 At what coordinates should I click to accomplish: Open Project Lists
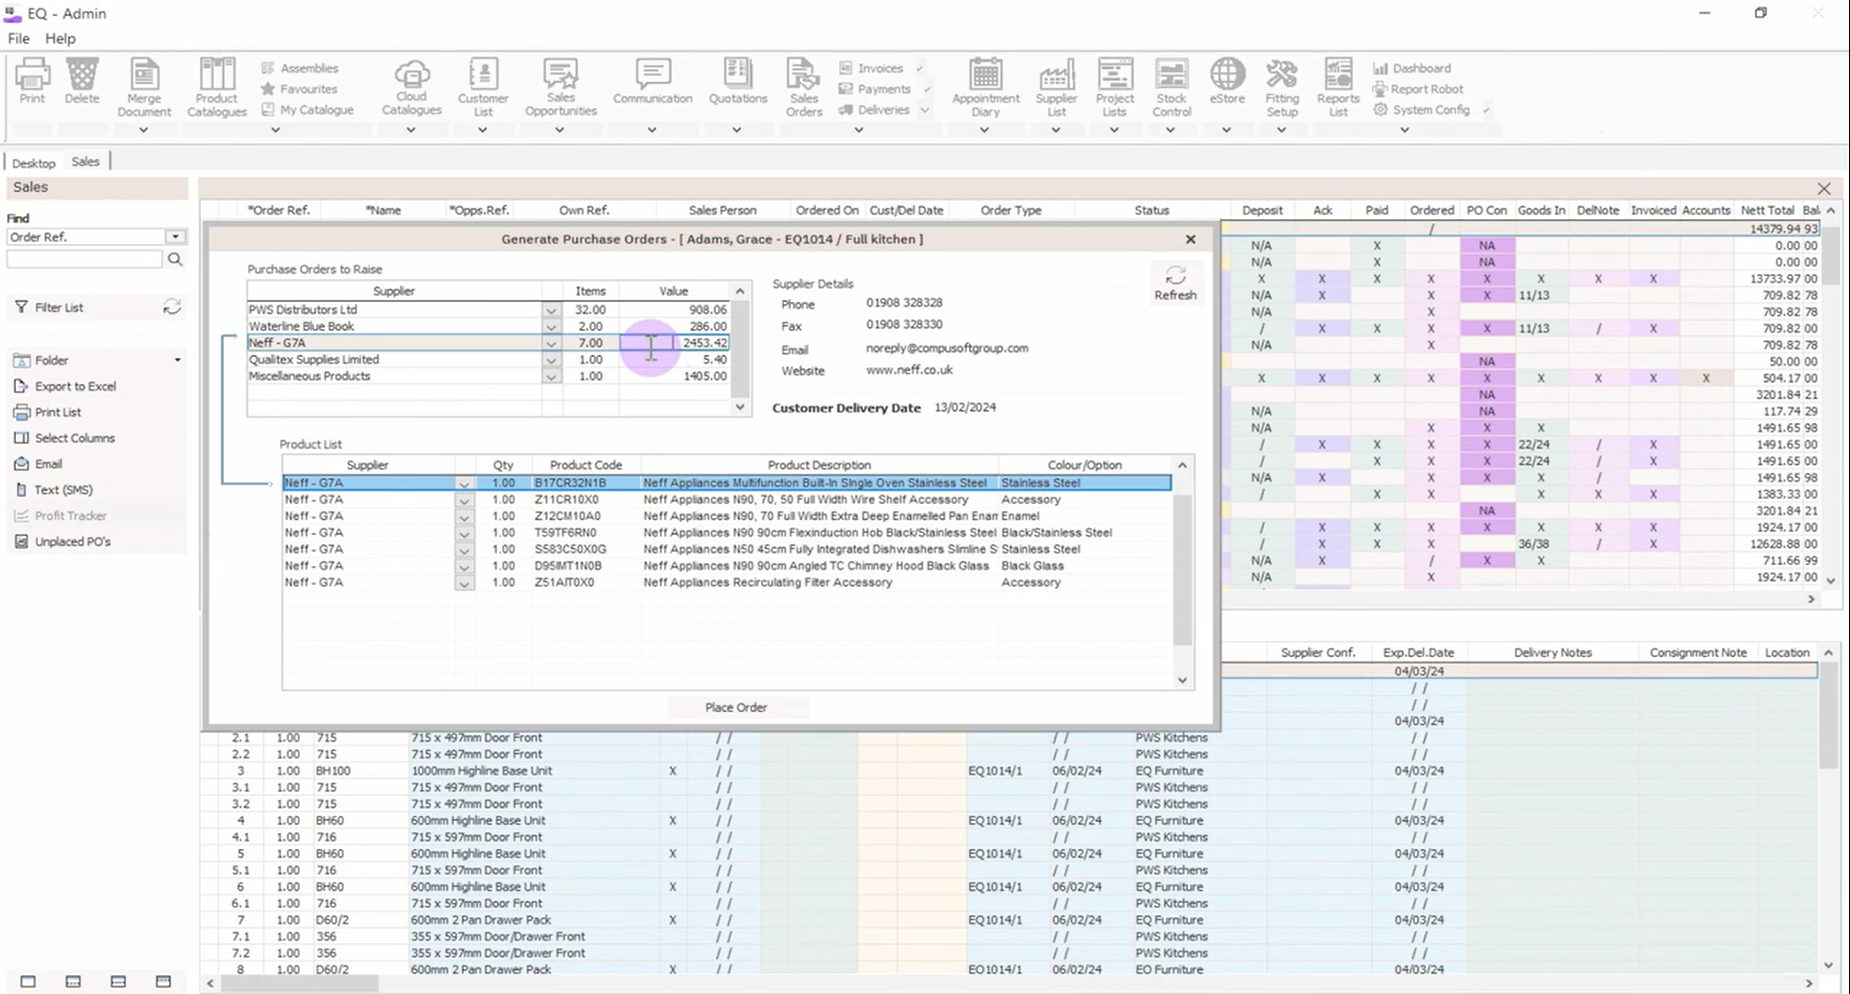coord(1114,88)
